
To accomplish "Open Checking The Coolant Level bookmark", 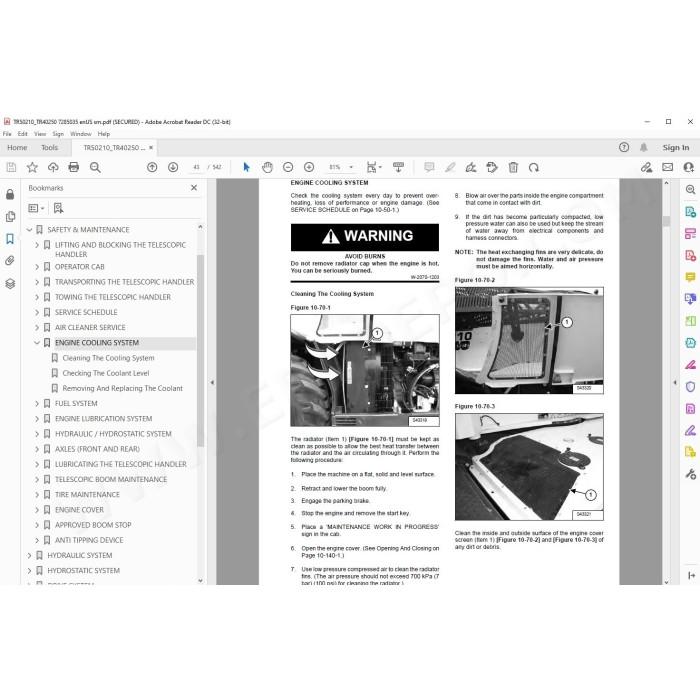I will pyautogui.click(x=106, y=373).
